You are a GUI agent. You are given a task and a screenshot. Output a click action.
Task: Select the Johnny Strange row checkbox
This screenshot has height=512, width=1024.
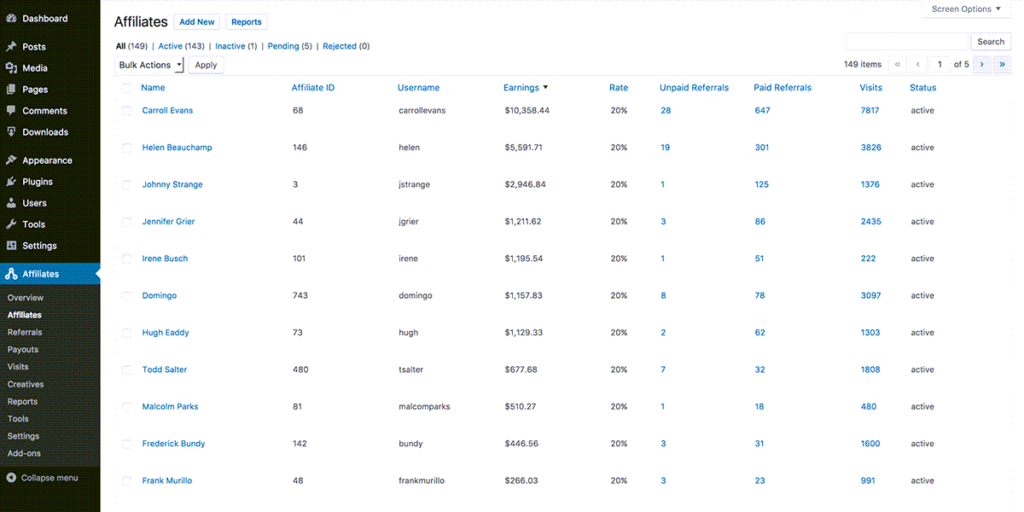(127, 185)
